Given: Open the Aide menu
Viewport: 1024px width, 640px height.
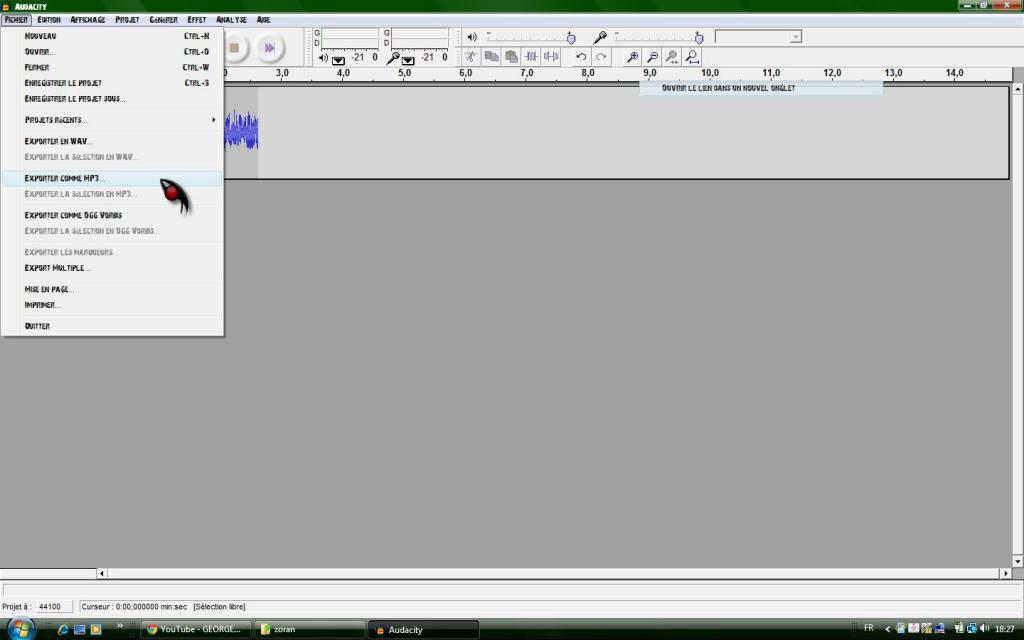Looking at the screenshot, I should point(263,20).
